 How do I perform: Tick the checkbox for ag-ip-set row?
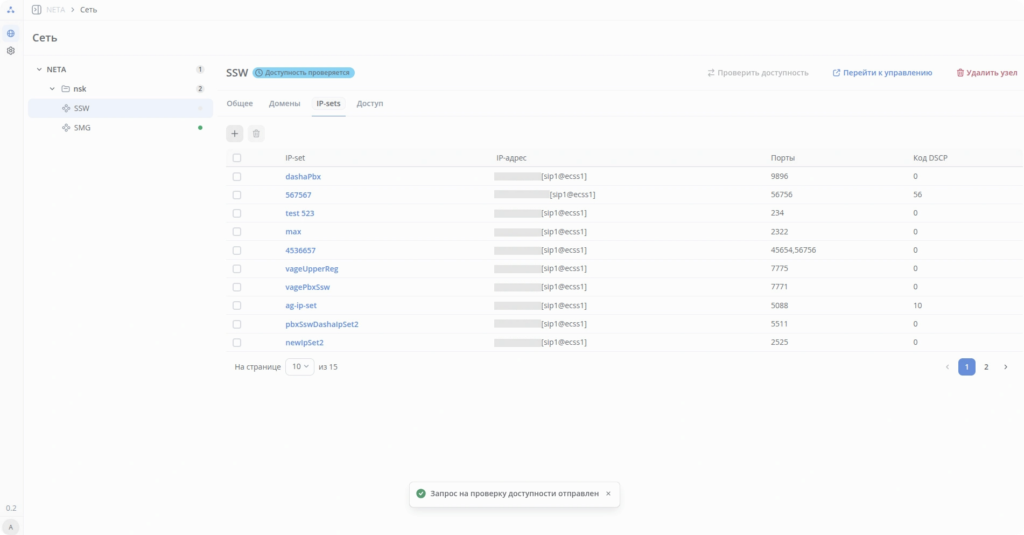click(x=236, y=306)
